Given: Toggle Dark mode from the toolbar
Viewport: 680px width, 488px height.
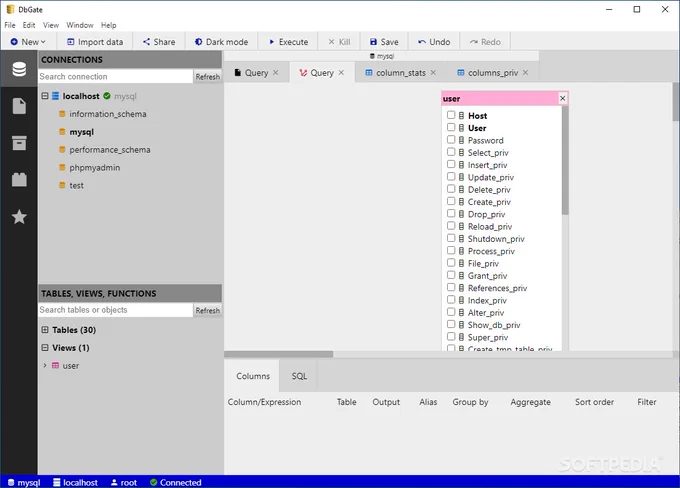Looking at the screenshot, I should tap(222, 42).
